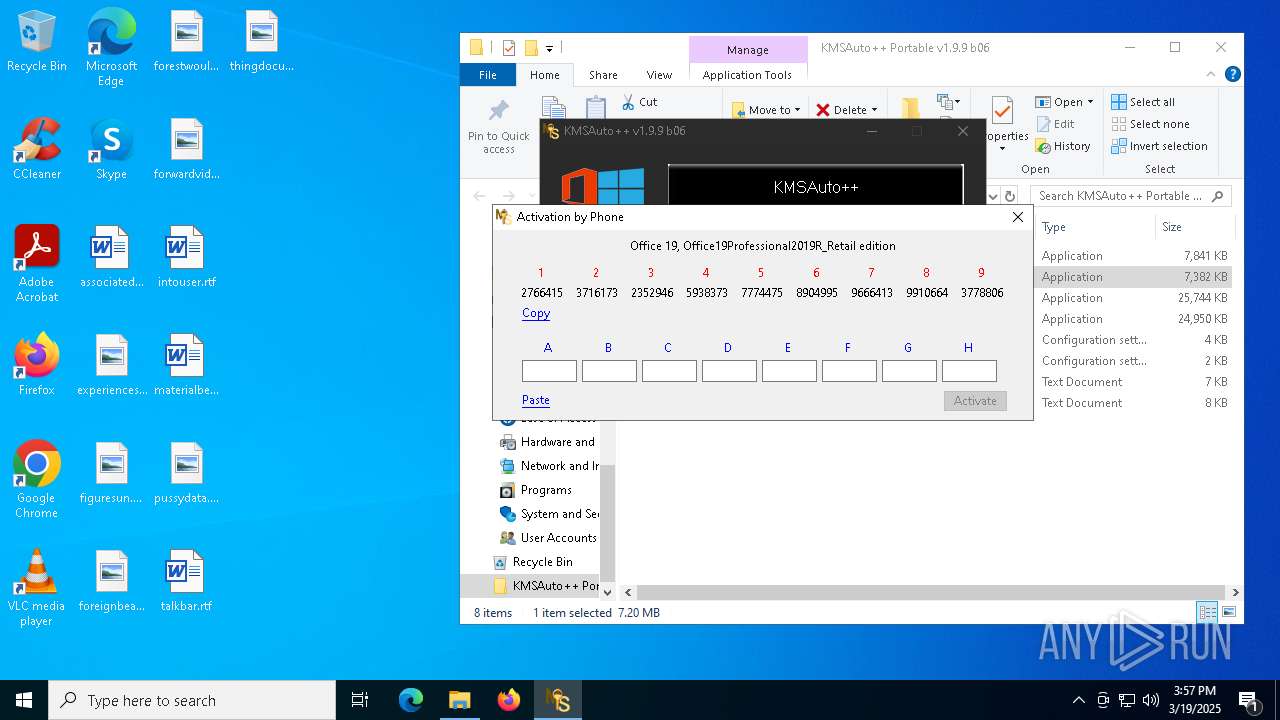Click the Windows taskbar search box
The height and width of the screenshot is (720, 1280).
point(192,700)
